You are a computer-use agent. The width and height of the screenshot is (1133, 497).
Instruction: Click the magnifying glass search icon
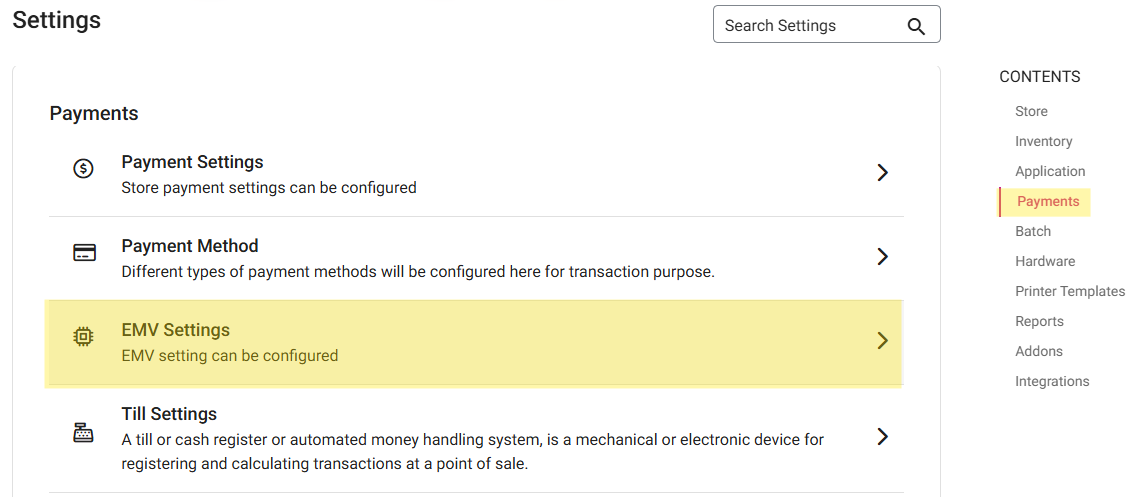coord(916,26)
